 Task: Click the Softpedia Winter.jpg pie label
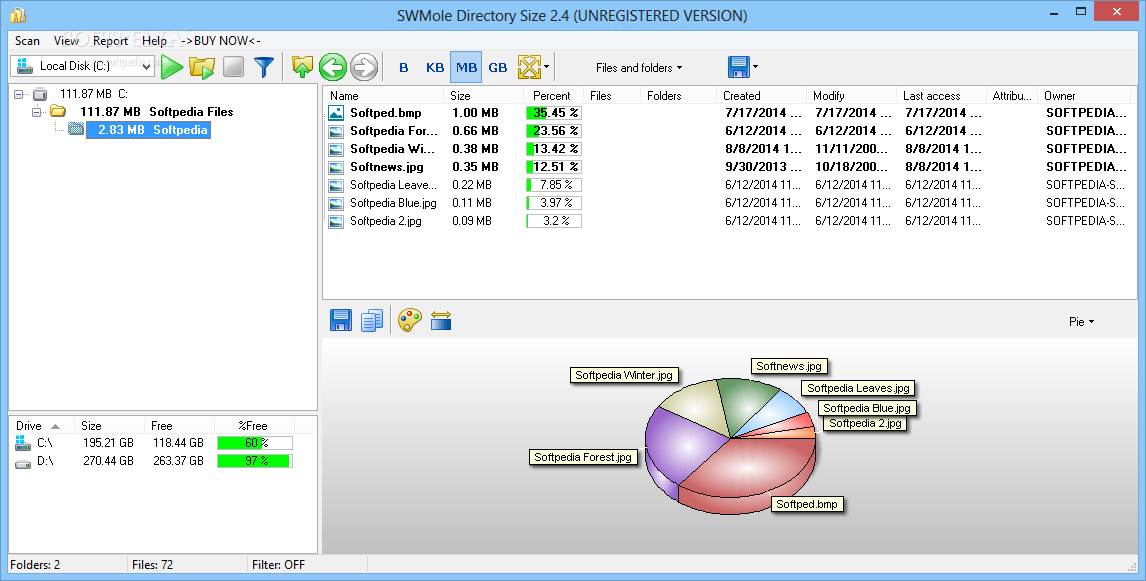[623, 375]
